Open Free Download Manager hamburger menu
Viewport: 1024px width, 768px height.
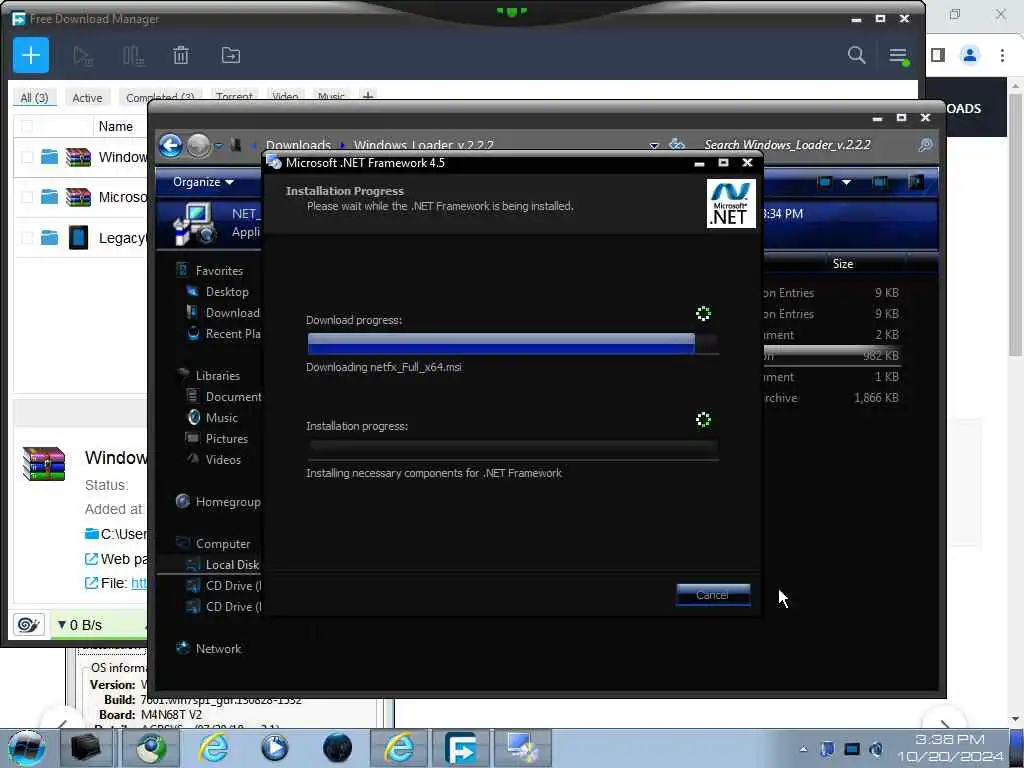(899, 56)
